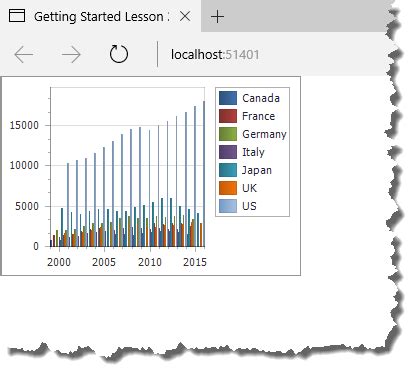Click the US legend label
The height and width of the screenshot is (373, 416).
click(x=249, y=206)
